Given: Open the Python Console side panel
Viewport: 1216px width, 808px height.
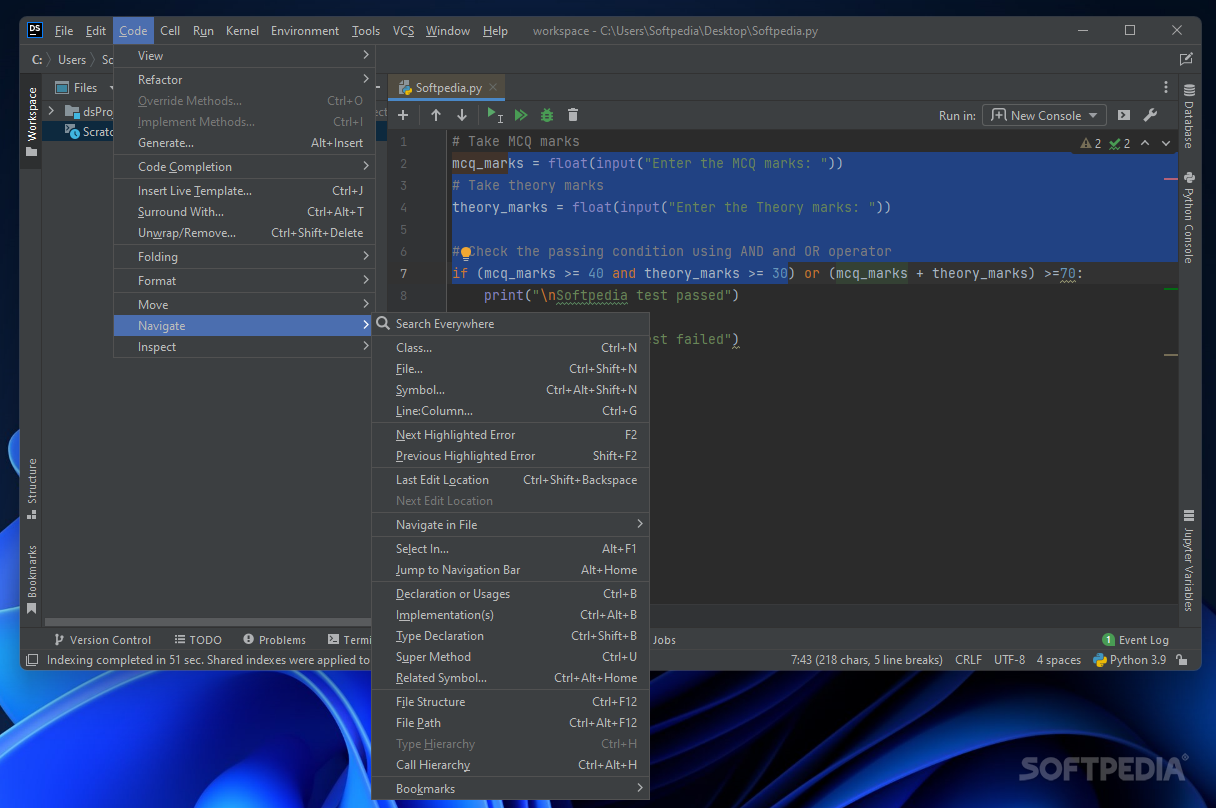Looking at the screenshot, I should click(1189, 216).
